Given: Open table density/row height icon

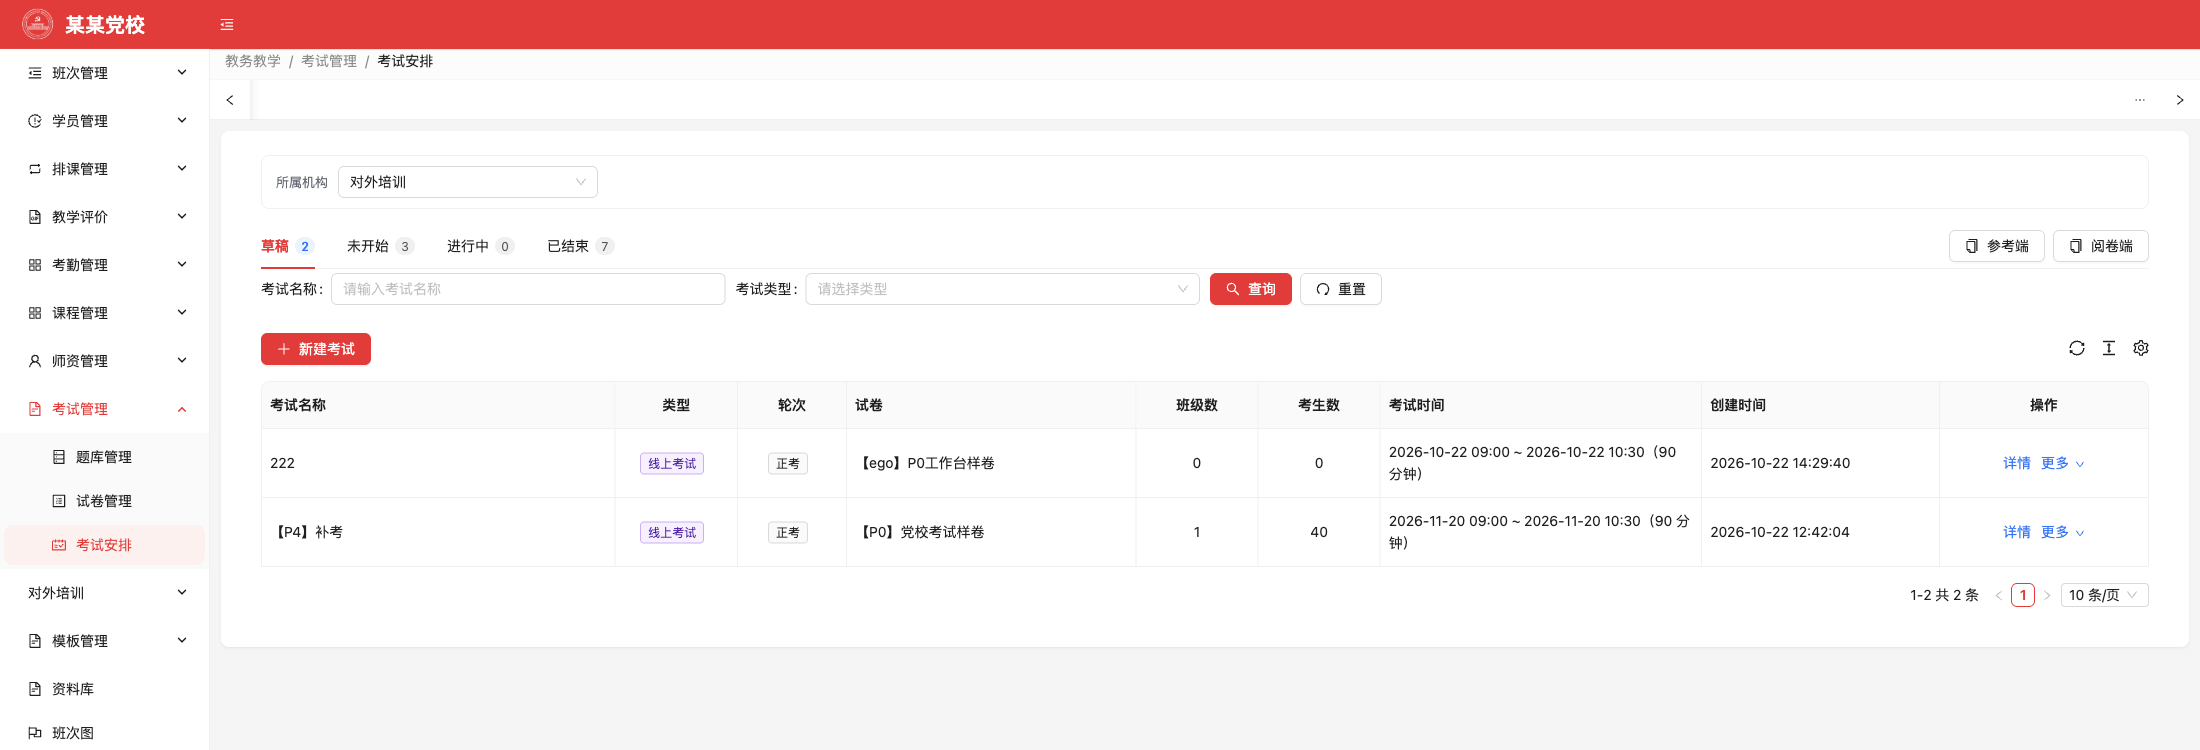Looking at the screenshot, I should coord(2109,348).
